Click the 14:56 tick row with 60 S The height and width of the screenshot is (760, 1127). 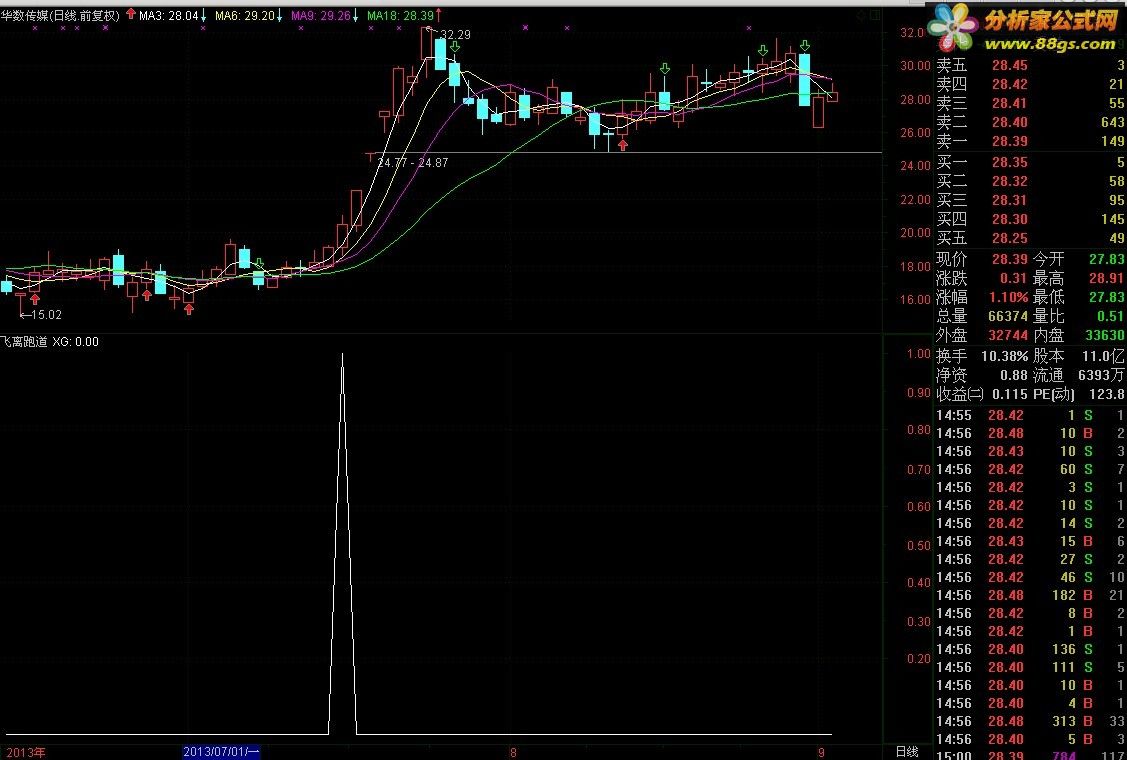1030,469
